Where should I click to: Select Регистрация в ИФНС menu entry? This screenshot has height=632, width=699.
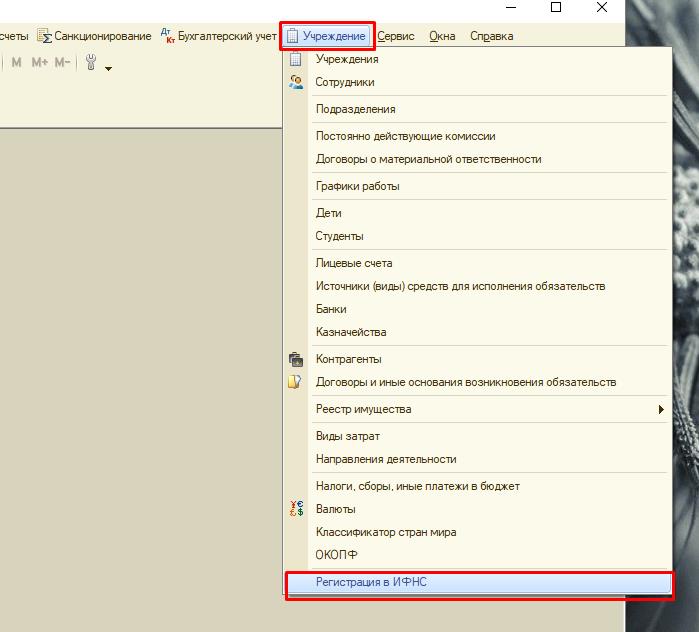coord(372,582)
